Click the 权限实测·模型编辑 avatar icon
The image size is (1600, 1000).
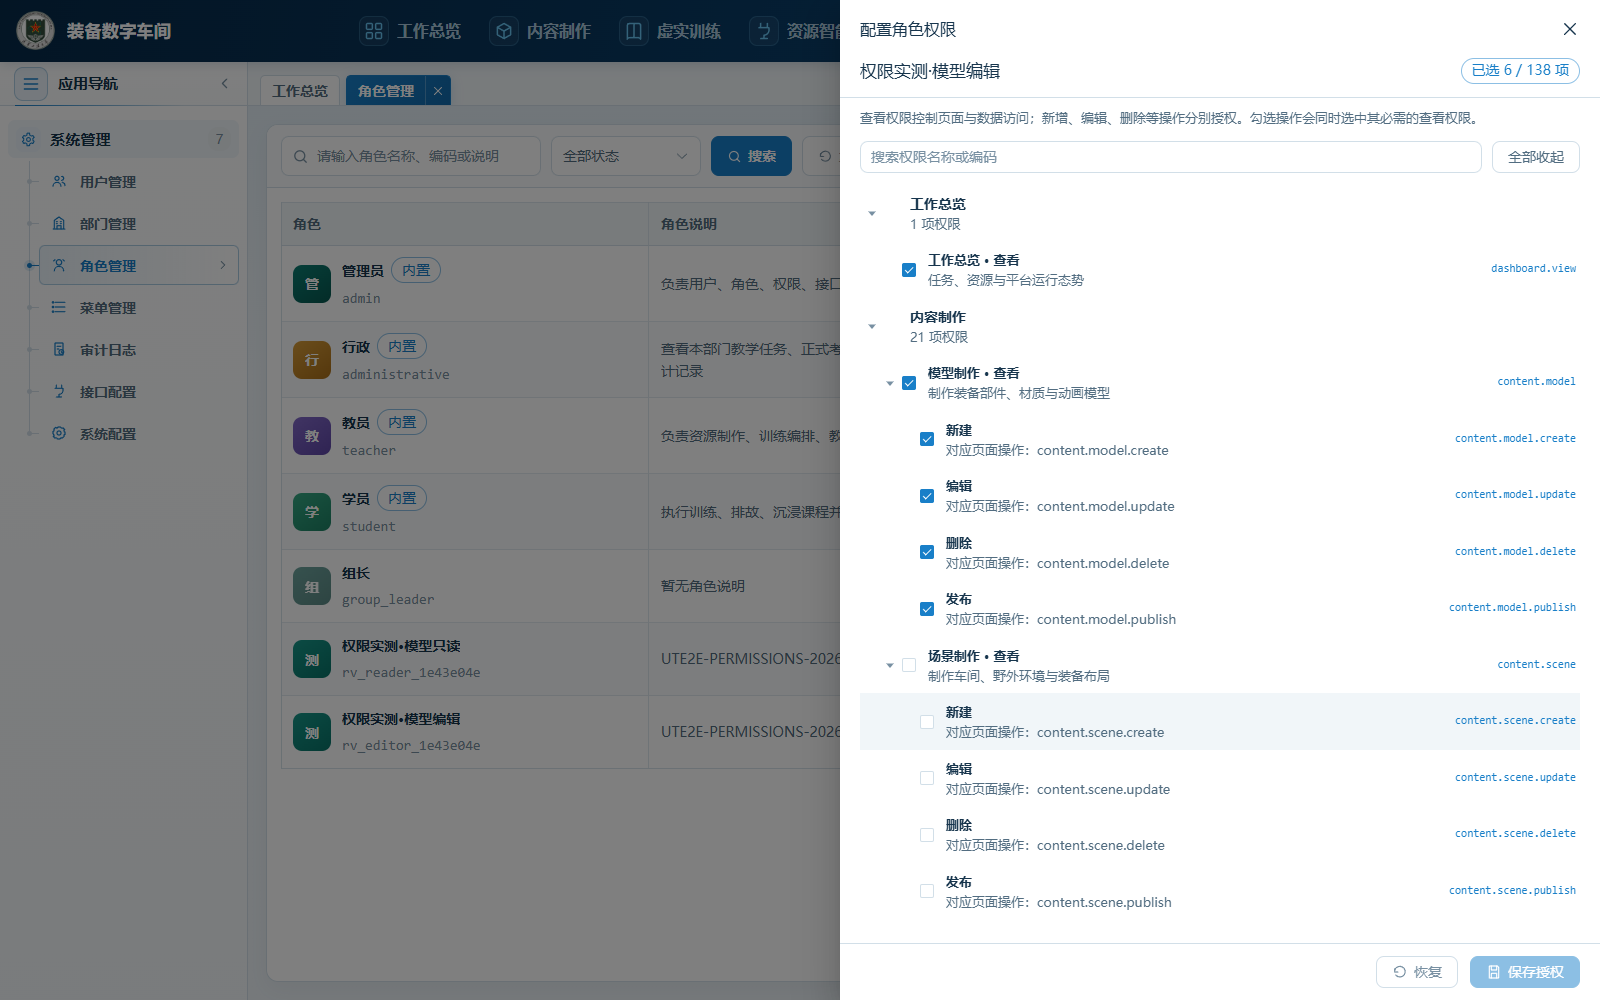312,732
